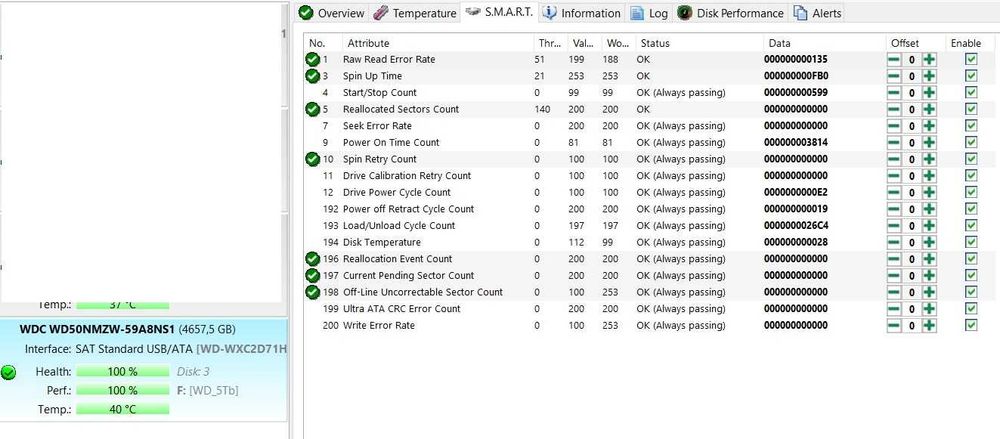Viewport: 1000px width, 439px height.
Task: Go to the Alerts tab
Action: tap(817, 13)
